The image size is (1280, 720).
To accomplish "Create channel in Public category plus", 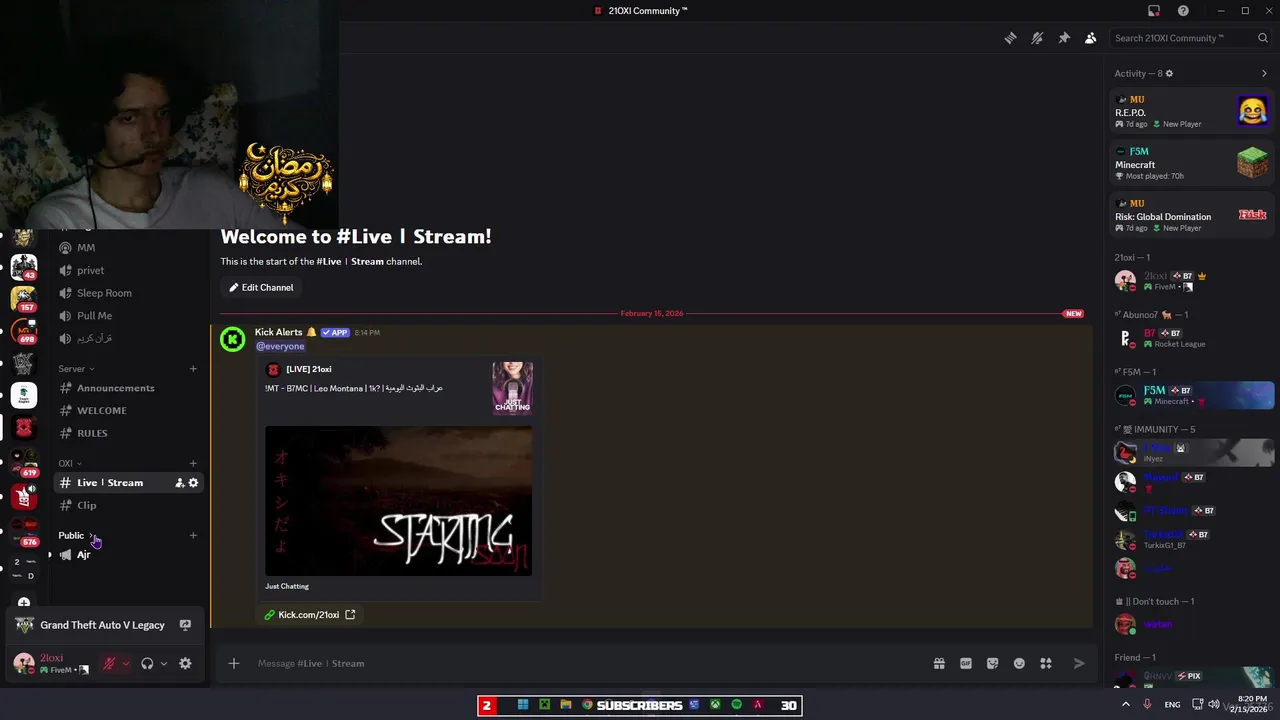I will coord(193,535).
